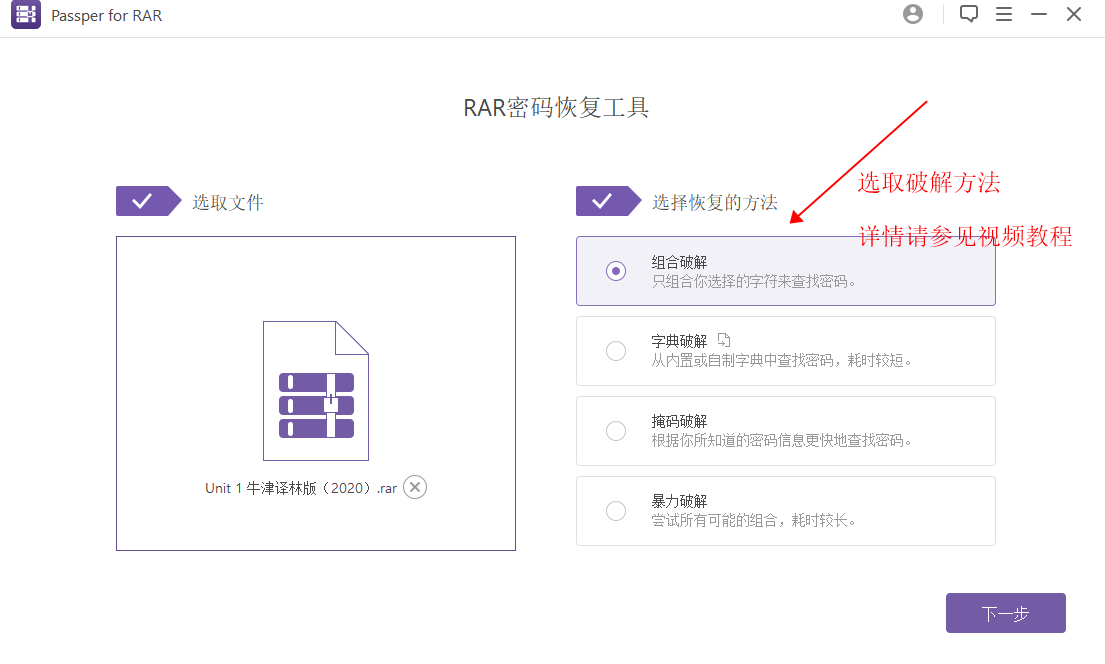Close the Passper for RAR window
1105x664 pixels.
tap(1074, 14)
